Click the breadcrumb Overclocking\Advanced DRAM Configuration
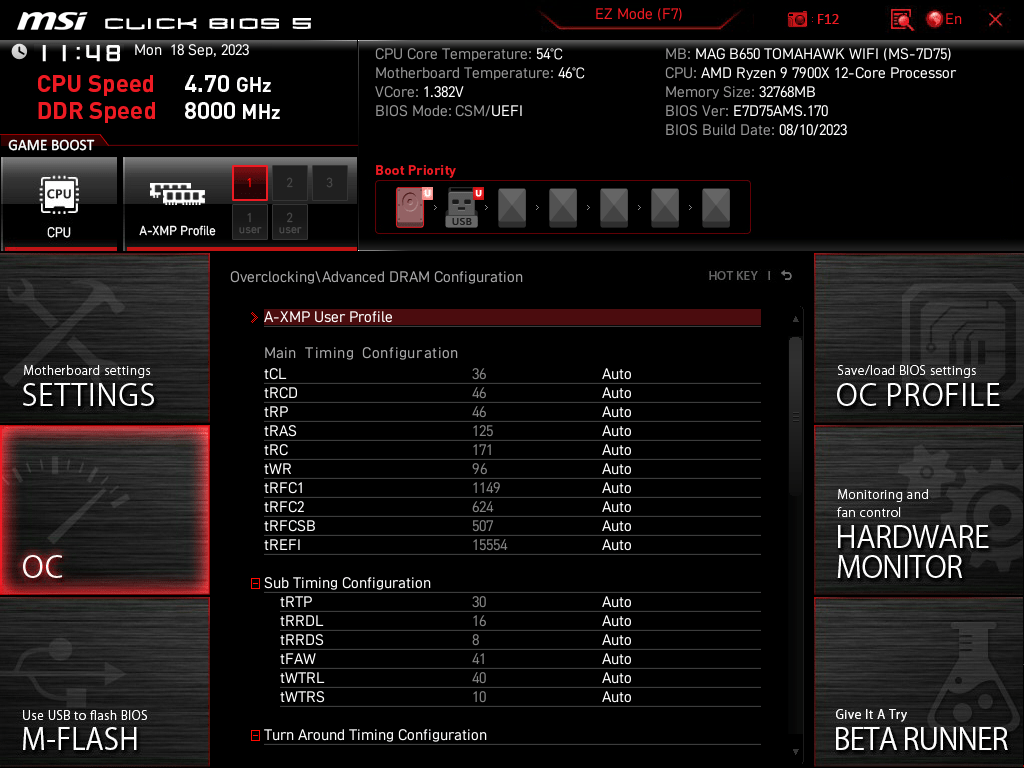Screen dimensions: 1024x768 pyautogui.click(x=376, y=277)
